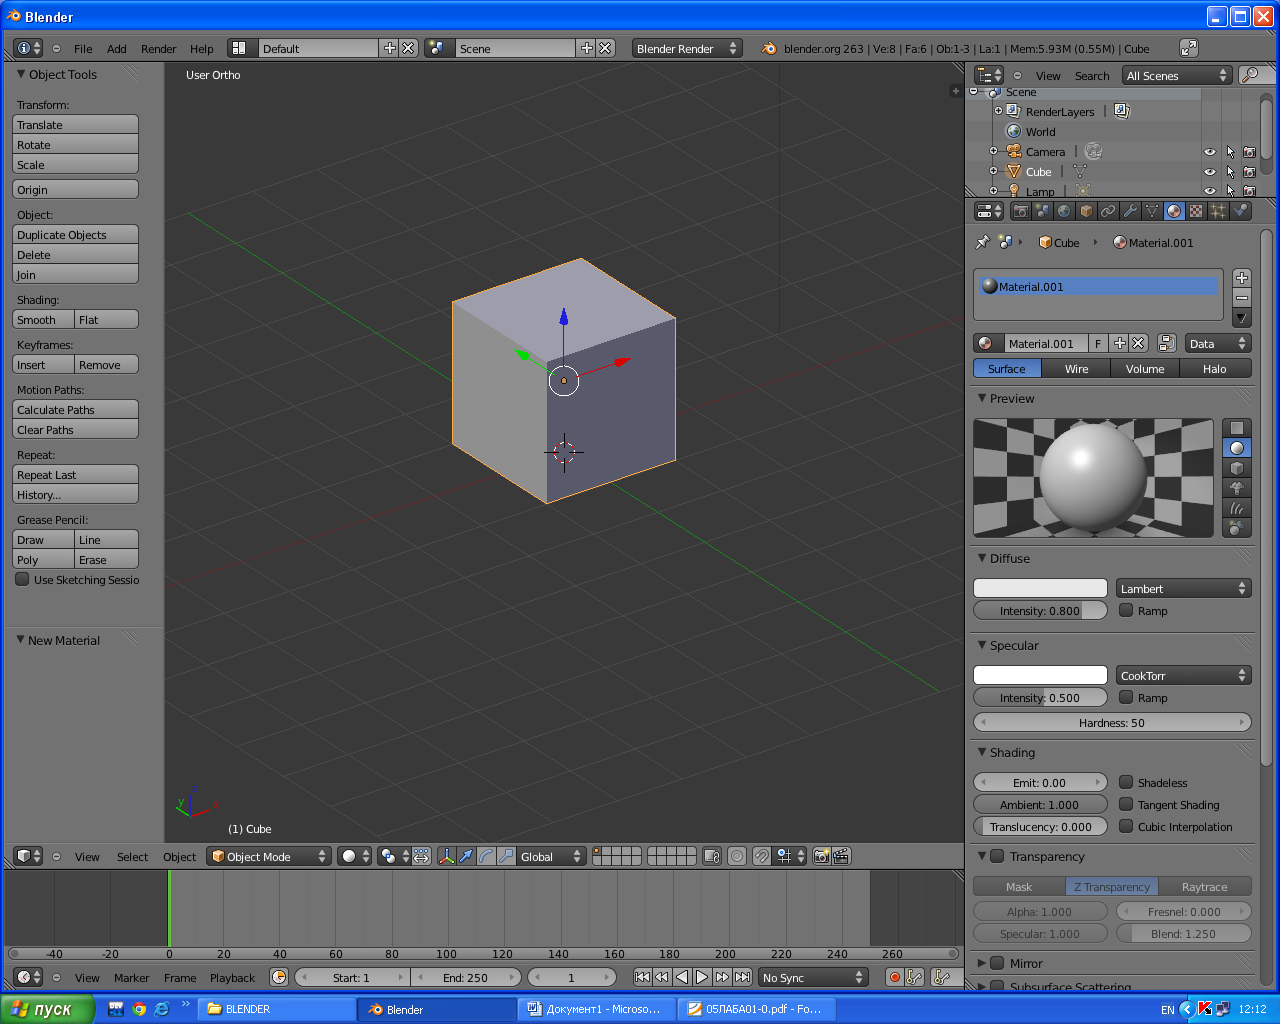Open the No Sync dropdown

[813, 977]
